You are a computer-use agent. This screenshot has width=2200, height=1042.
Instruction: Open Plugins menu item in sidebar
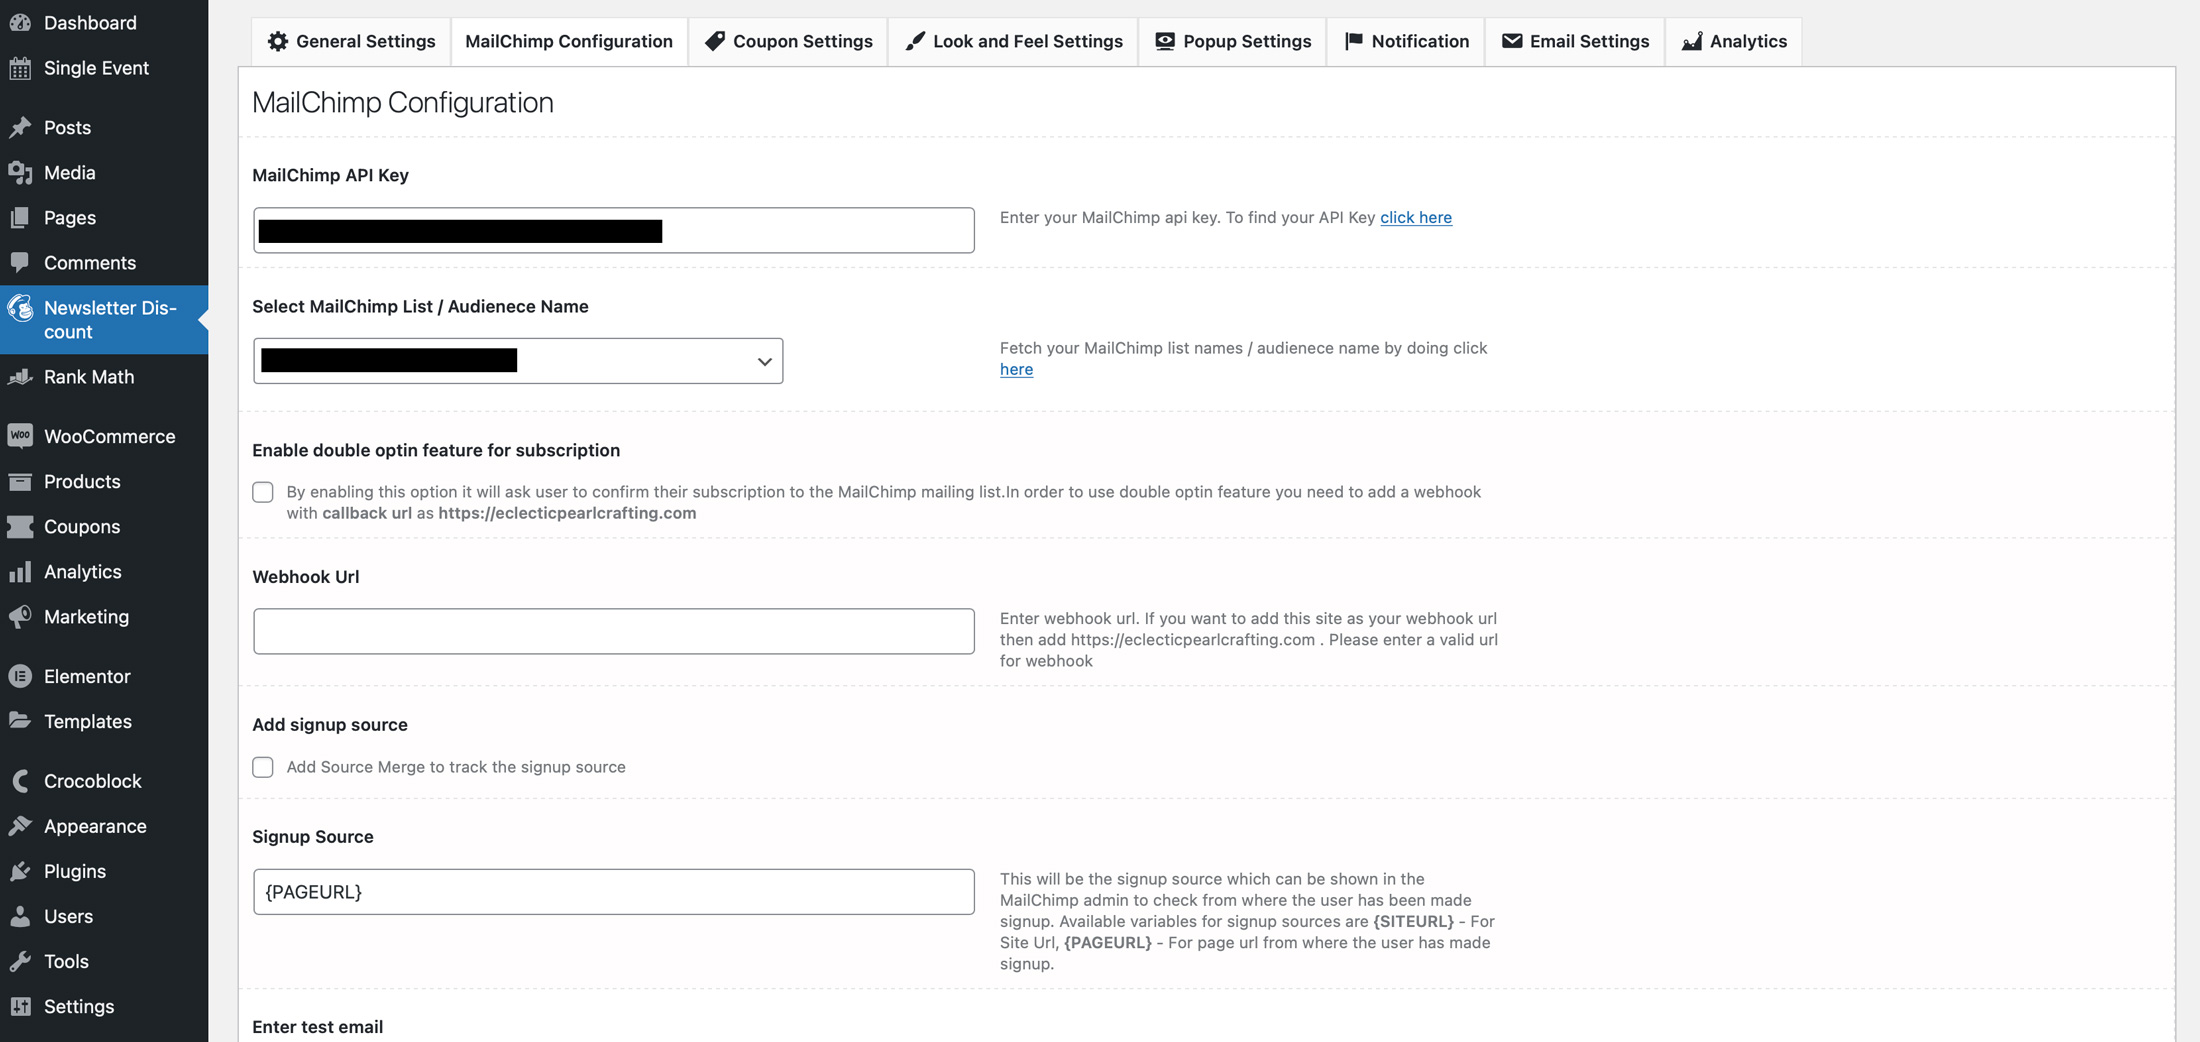click(x=104, y=871)
